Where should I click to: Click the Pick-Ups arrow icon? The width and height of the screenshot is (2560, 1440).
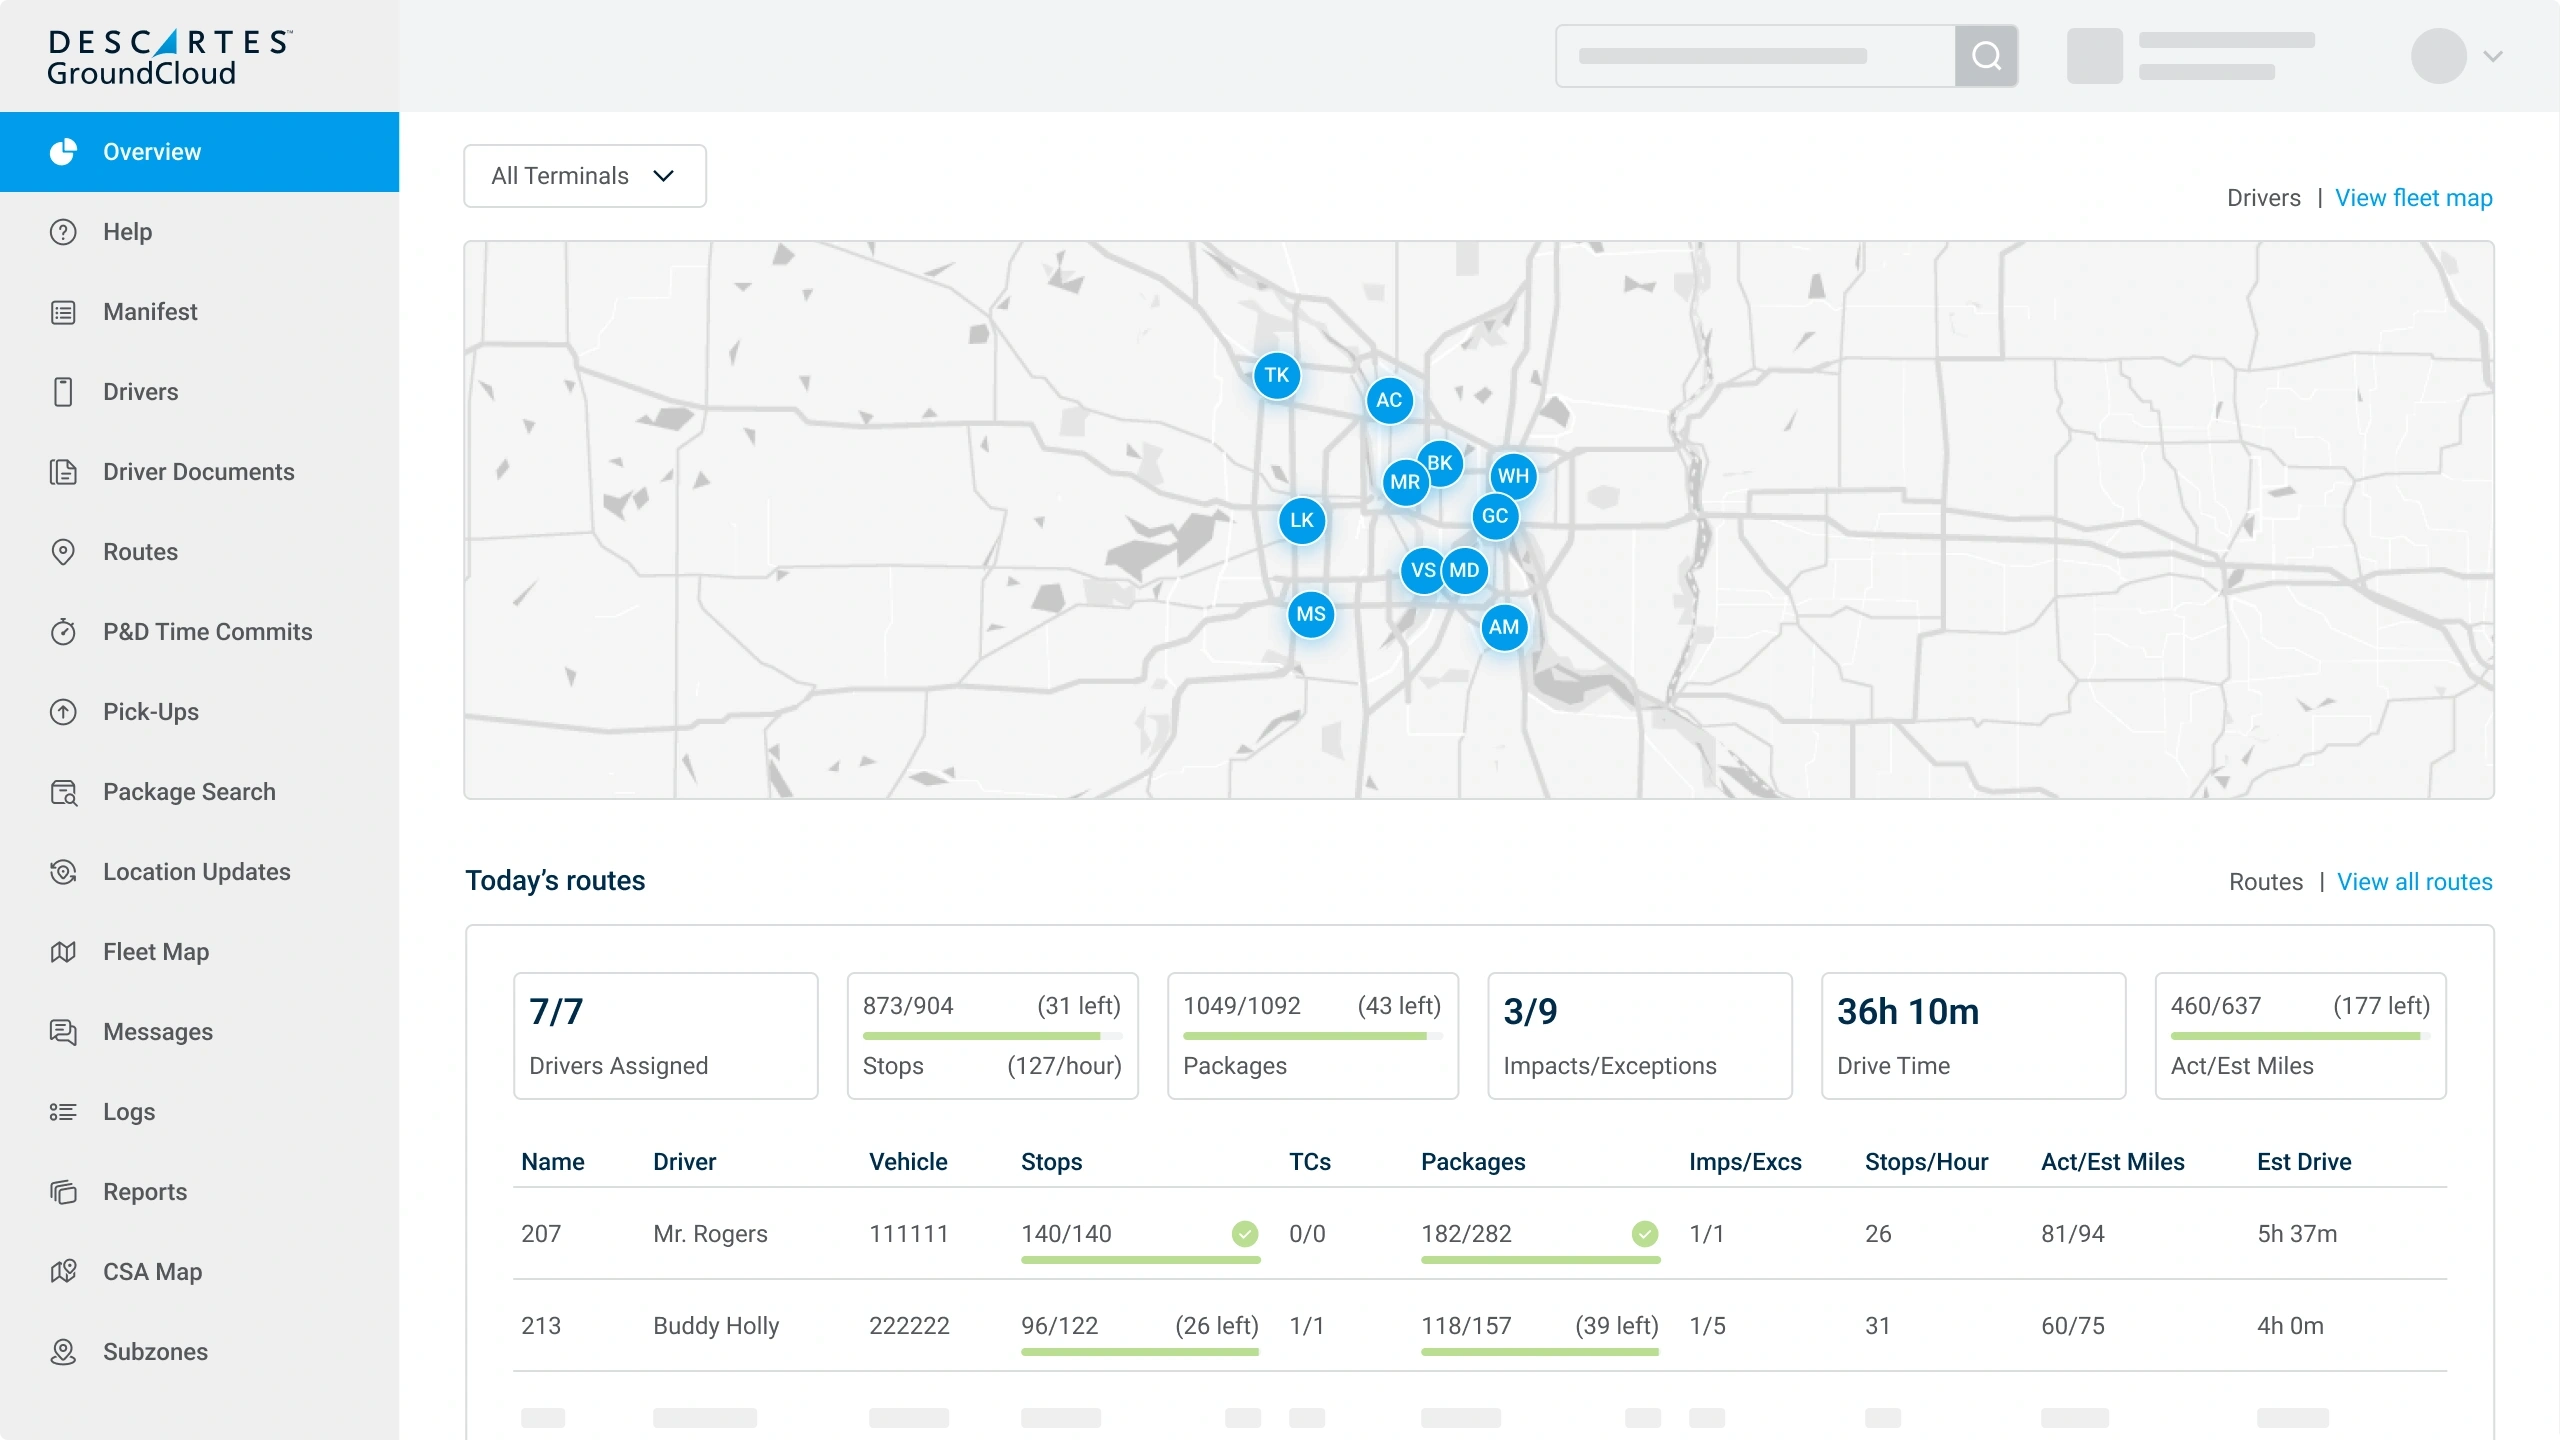click(x=63, y=712)
